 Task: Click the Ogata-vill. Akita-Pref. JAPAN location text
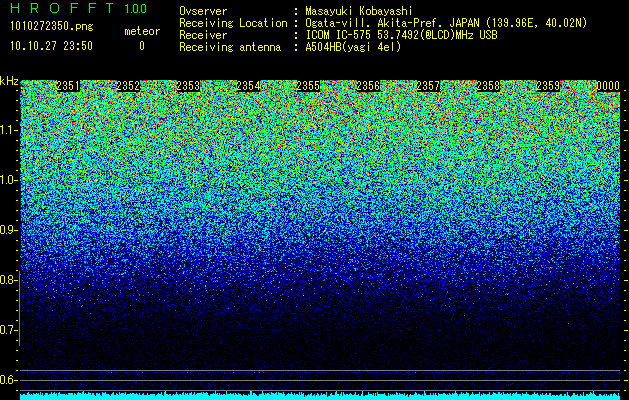446,23
